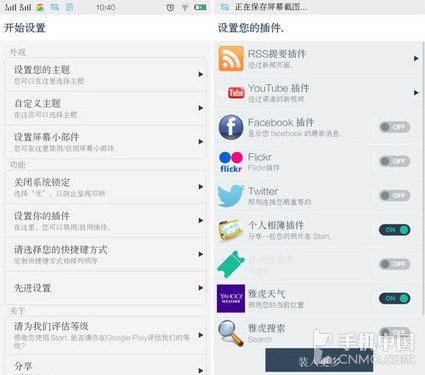The image size is (425, 375).
Task: Expand 自定义主题 arrow
Action: click(201, 108)
